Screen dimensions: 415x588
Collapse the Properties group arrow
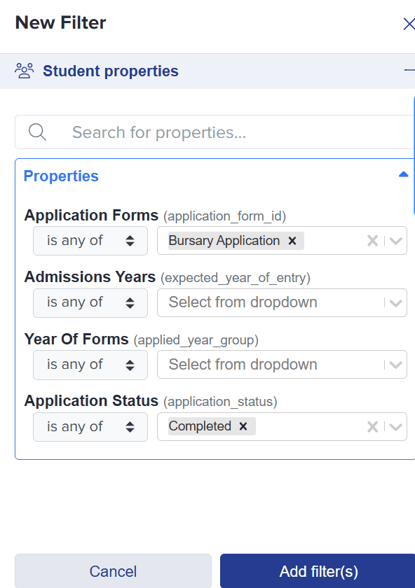[x=403, y=174]
